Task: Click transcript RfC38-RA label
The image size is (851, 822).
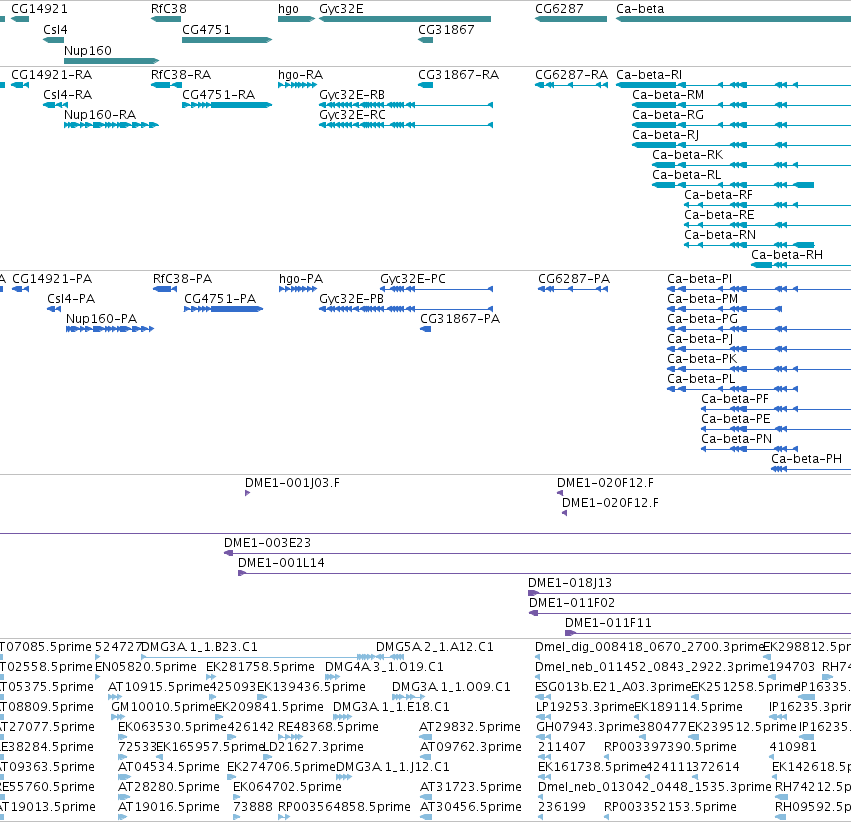Action: click(181, 75)
